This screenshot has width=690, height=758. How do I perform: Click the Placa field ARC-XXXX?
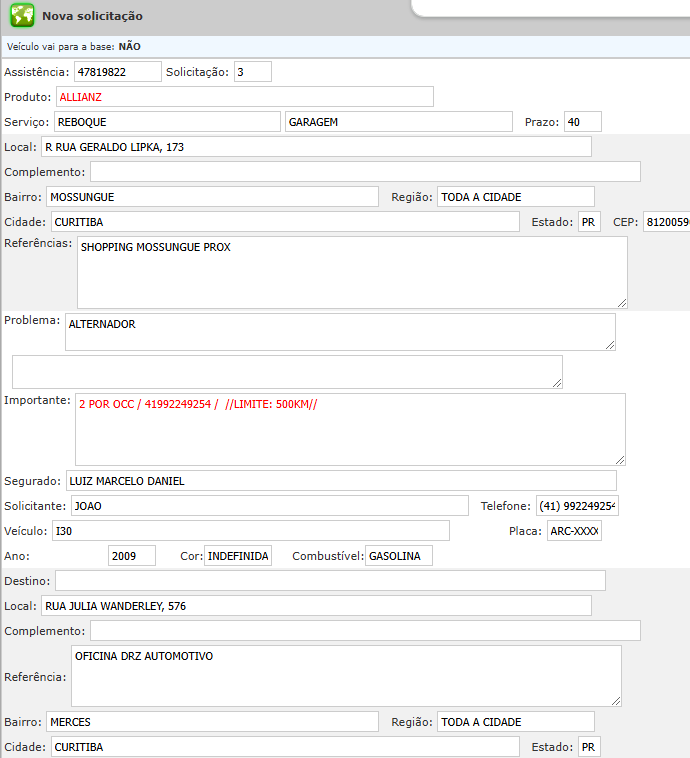click(x=574, y=531)
